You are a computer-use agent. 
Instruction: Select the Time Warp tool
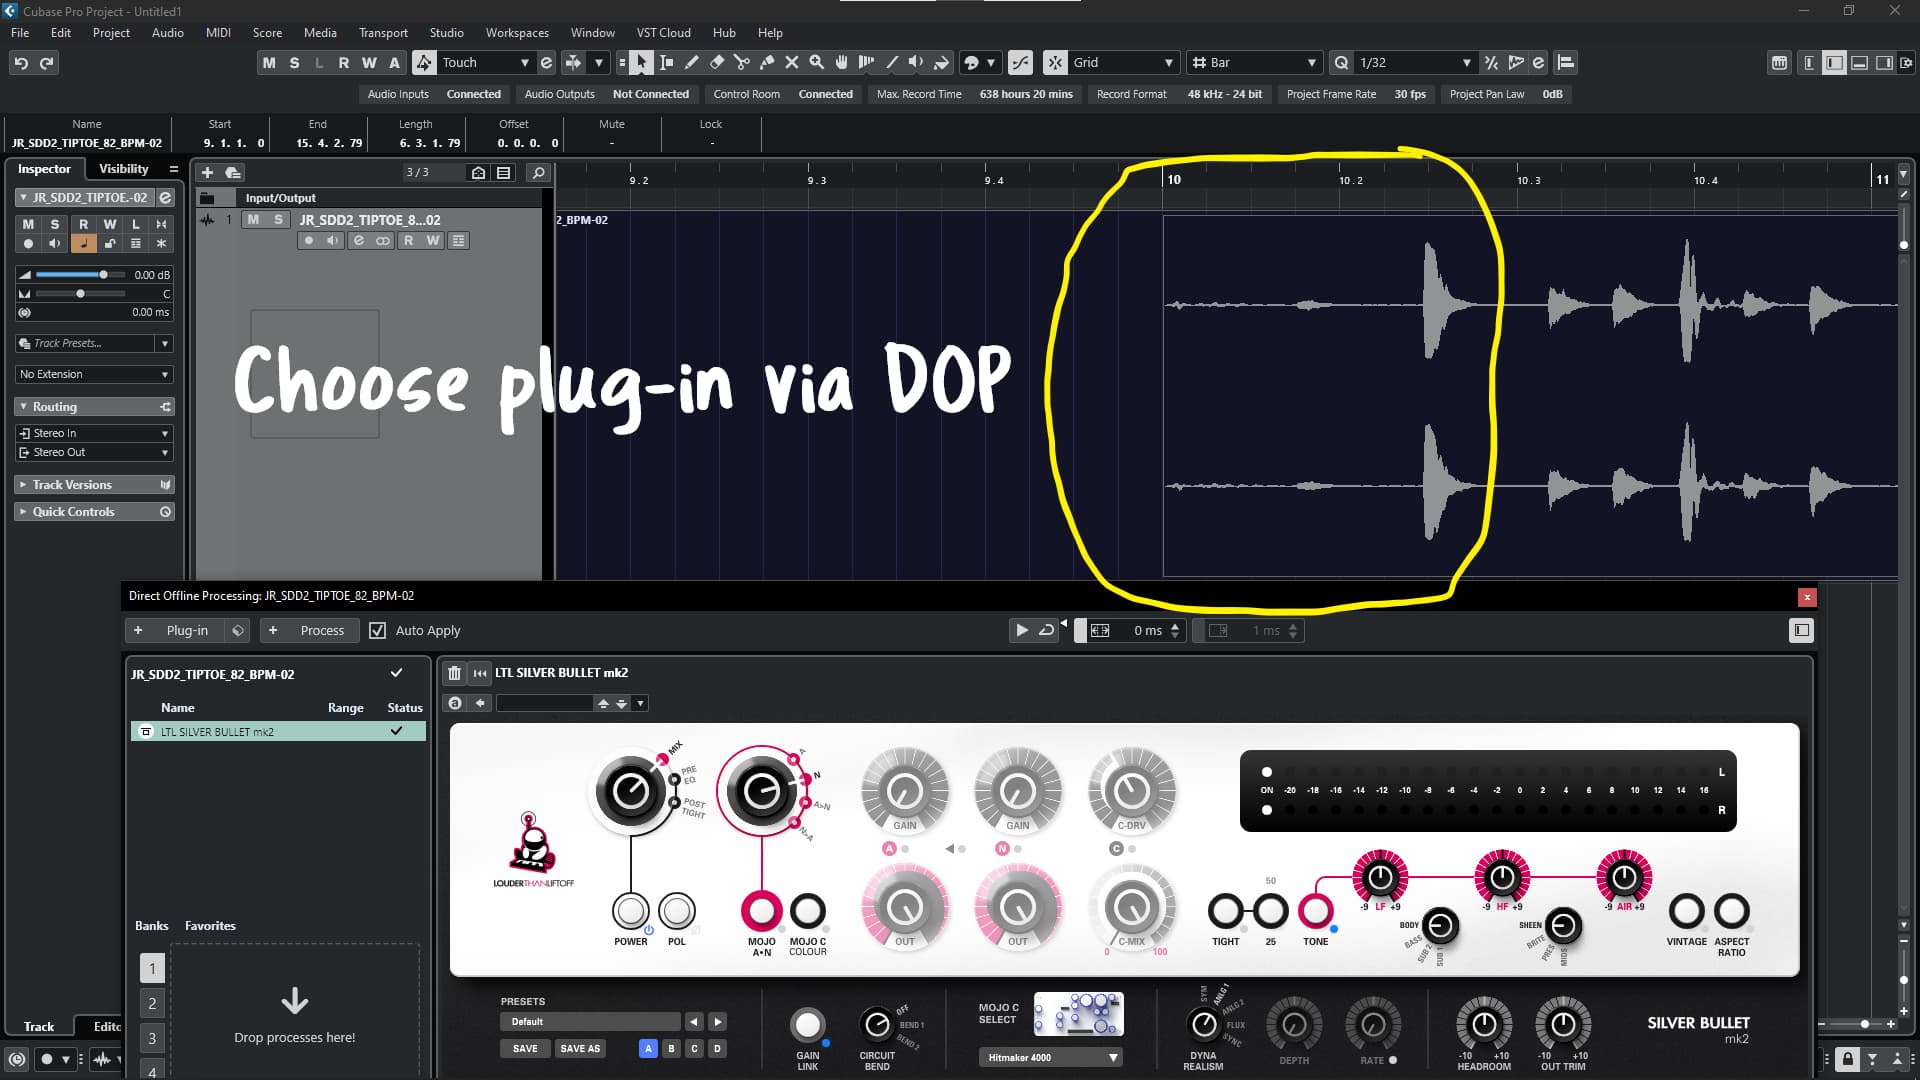pos(867,62)
